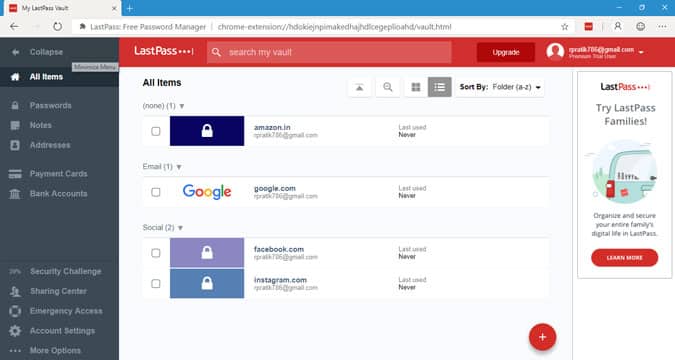675x360 pixels.
Task: Click the bank icon beside Bank Accounts
Action: pyautogui.click(x=15, y=194)
